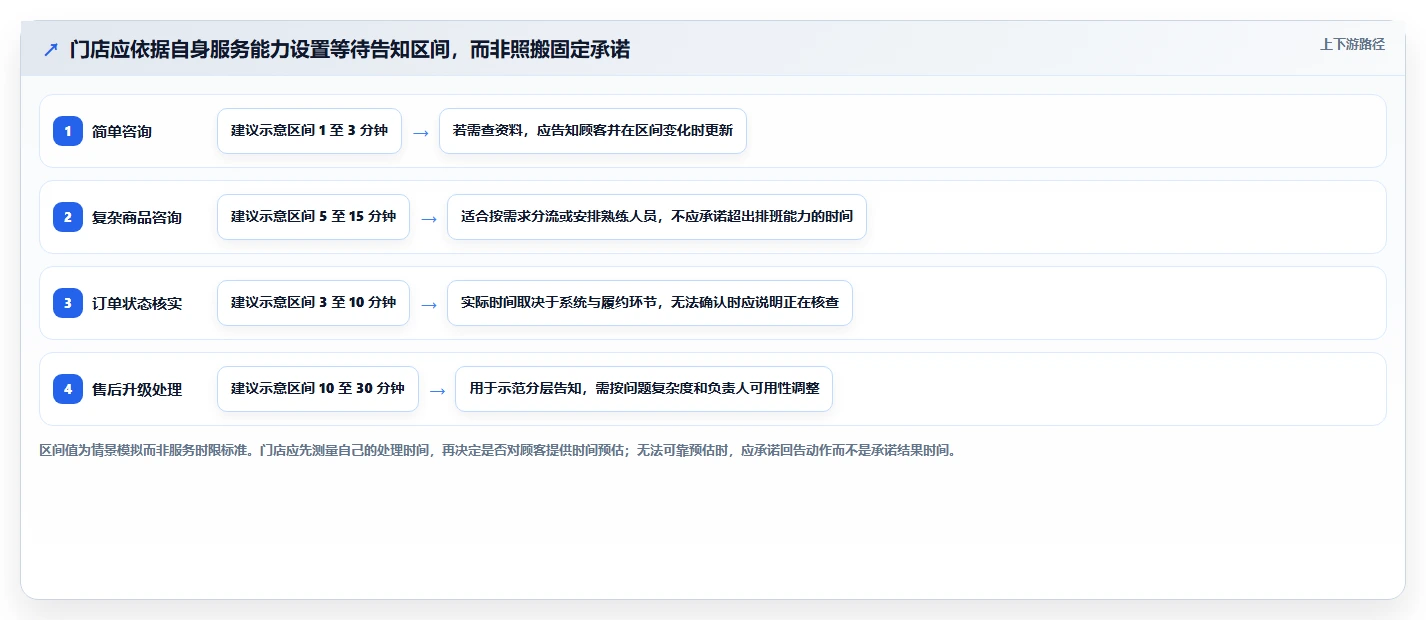
Task: Click the footnote starting 区间值为情景模拟
Action: coord(497,451)
